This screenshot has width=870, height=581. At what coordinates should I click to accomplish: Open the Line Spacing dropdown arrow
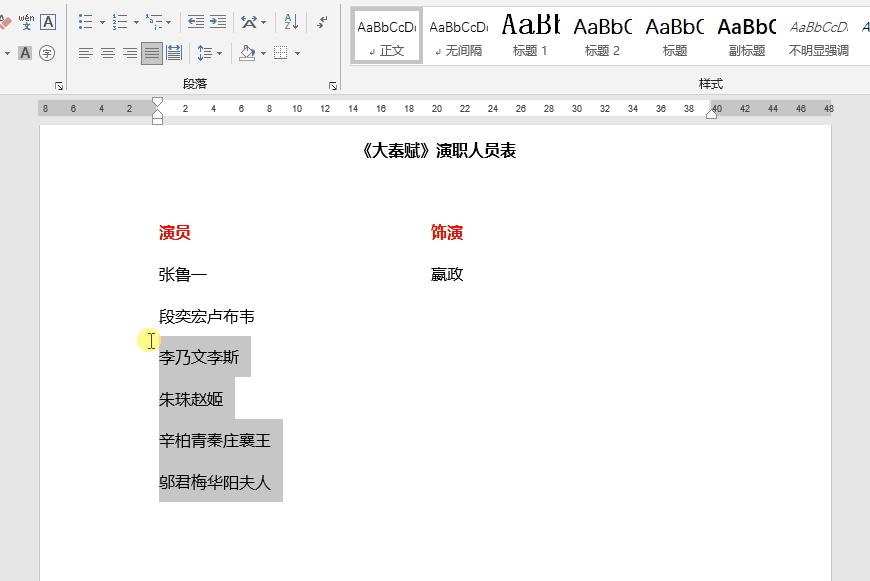(x=219, y=52)
